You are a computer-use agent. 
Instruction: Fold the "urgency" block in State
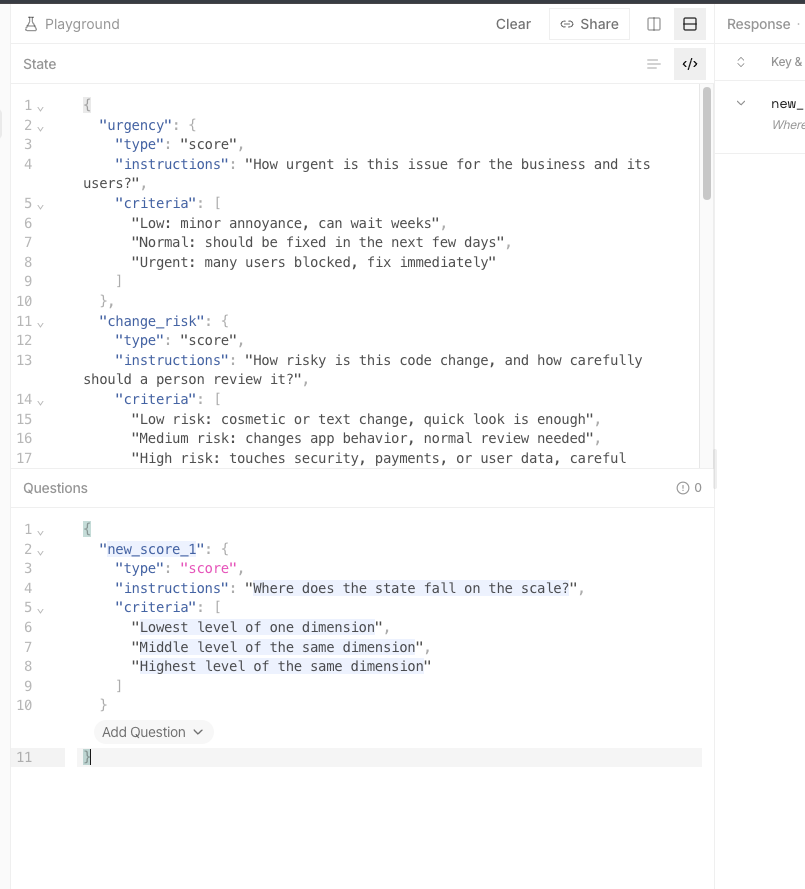point(40,127)
